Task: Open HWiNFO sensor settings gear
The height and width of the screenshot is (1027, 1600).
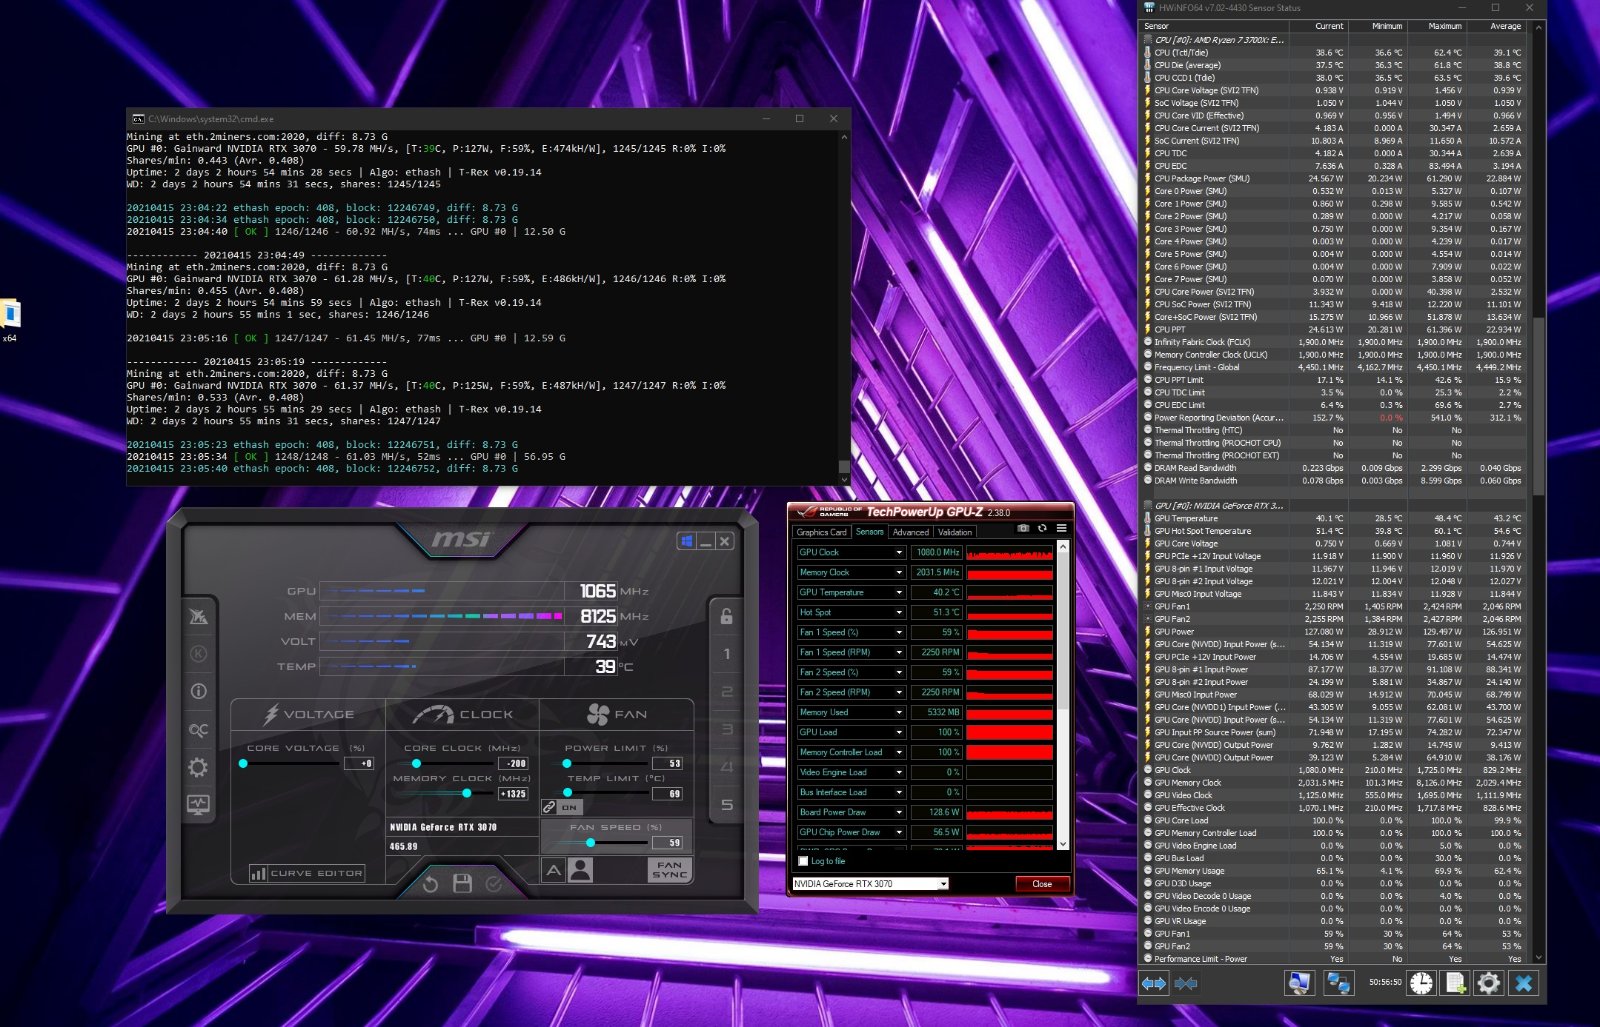Action: click(1489, 984)
